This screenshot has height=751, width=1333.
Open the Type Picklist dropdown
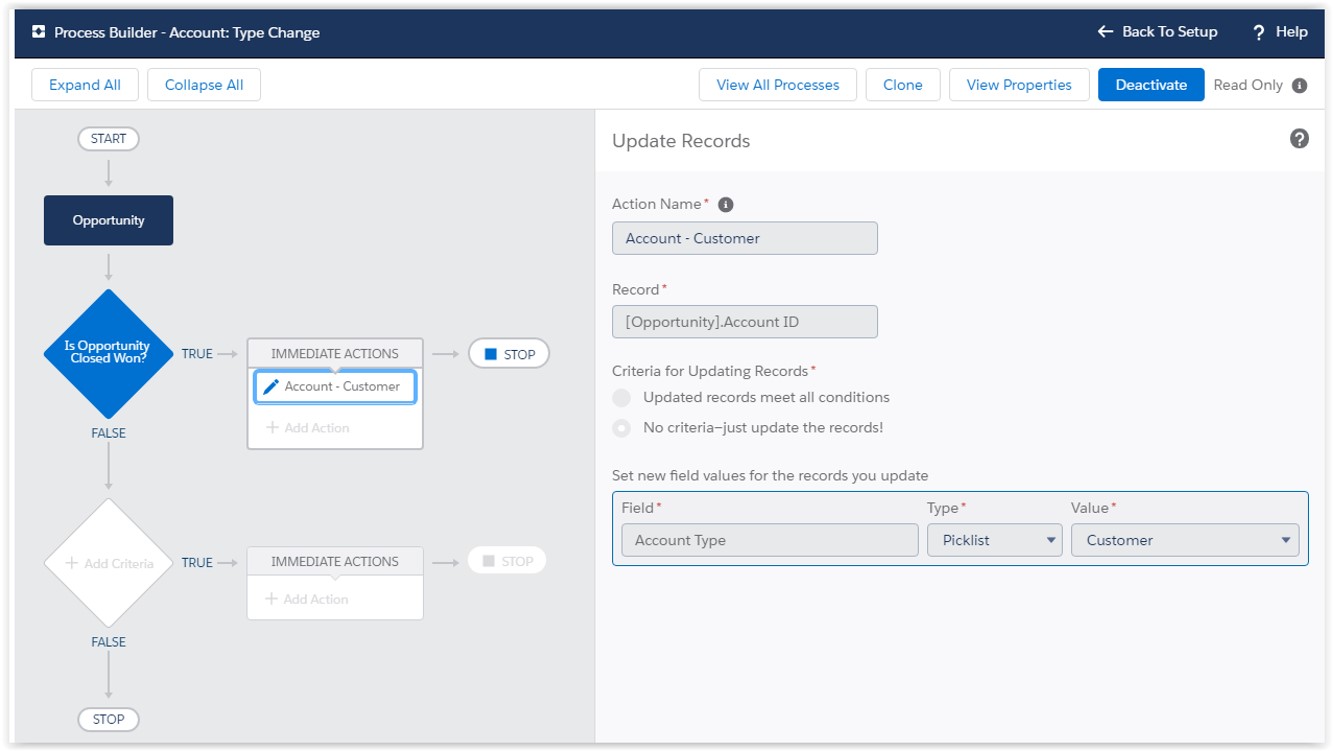994,540
